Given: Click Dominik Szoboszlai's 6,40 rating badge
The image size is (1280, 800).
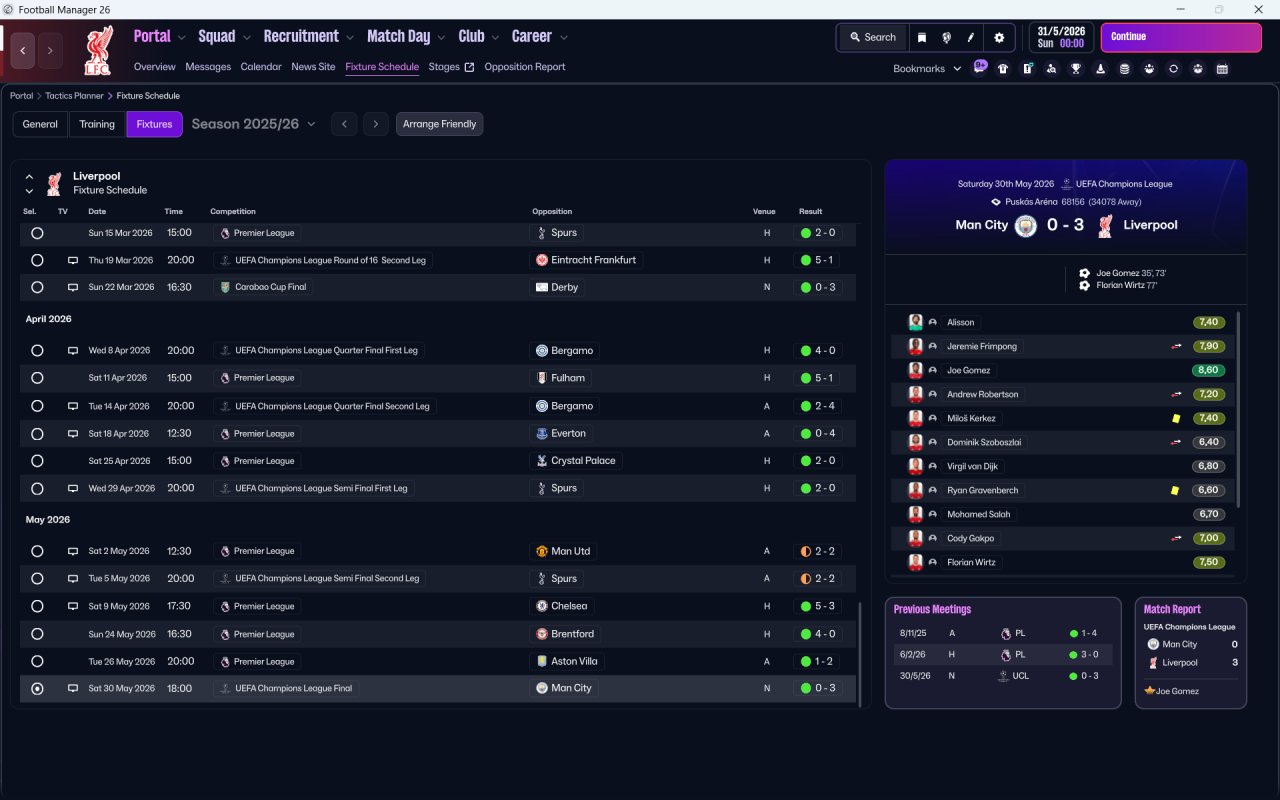Looking at the screenshot, I should (x=1207, y=442).
